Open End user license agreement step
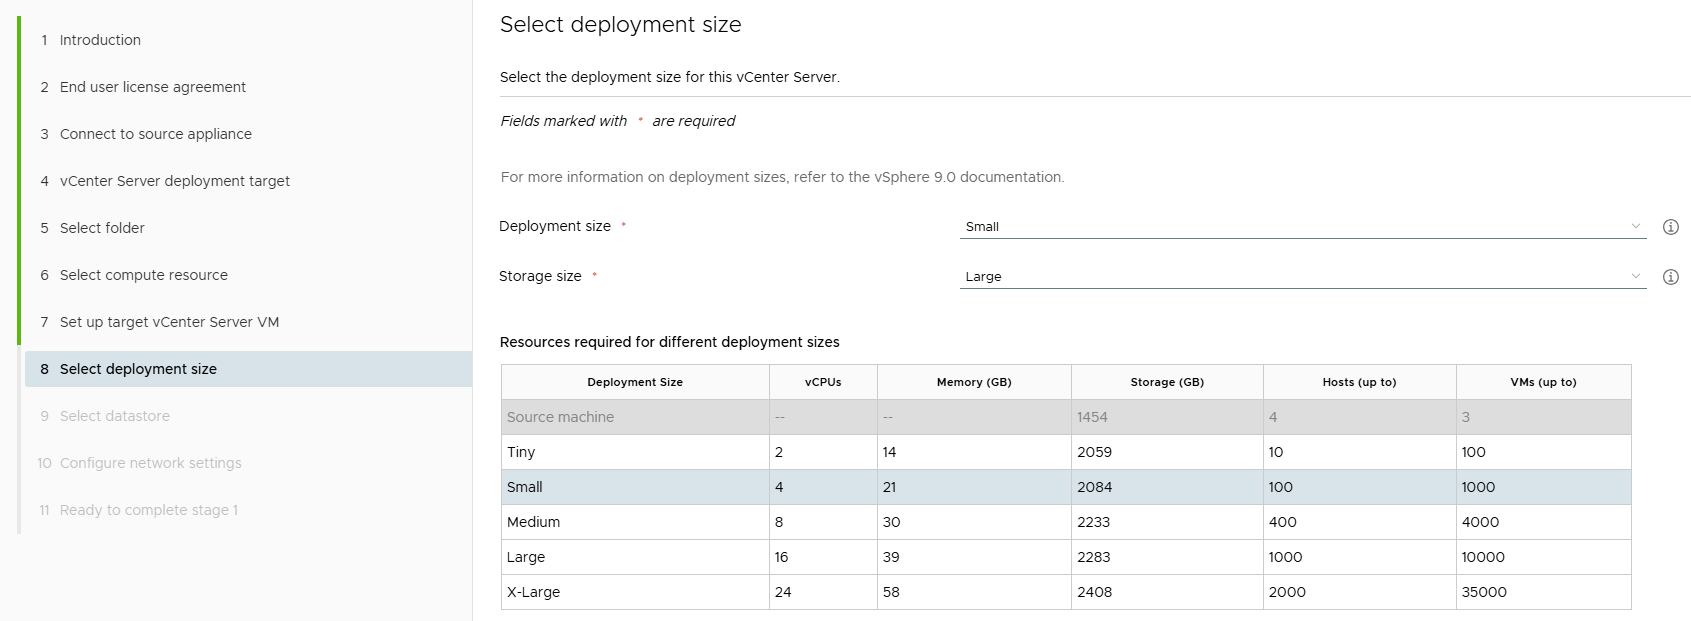Image resolution: width=1691 pixels, height=621 pixels. tap(152, 87)
